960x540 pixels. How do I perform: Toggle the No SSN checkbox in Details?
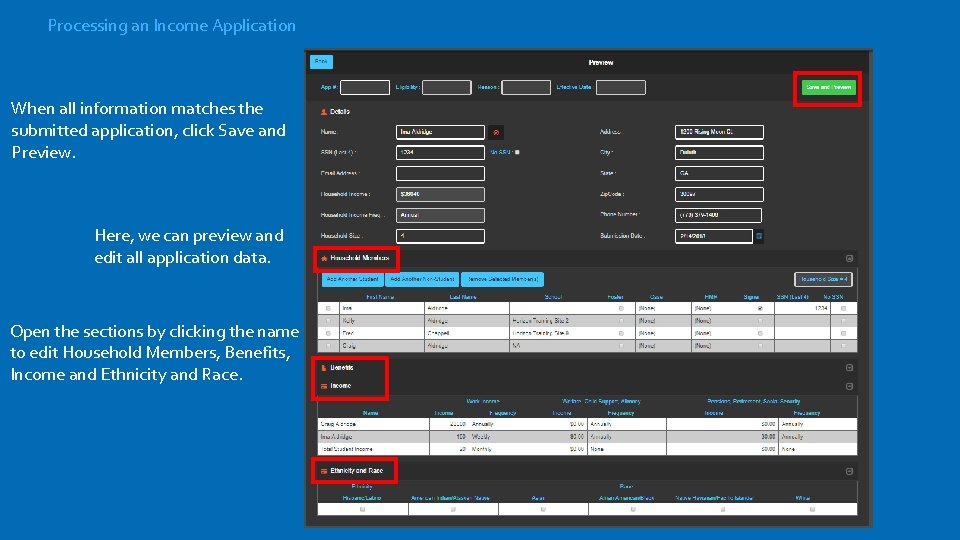coord(517,152)
